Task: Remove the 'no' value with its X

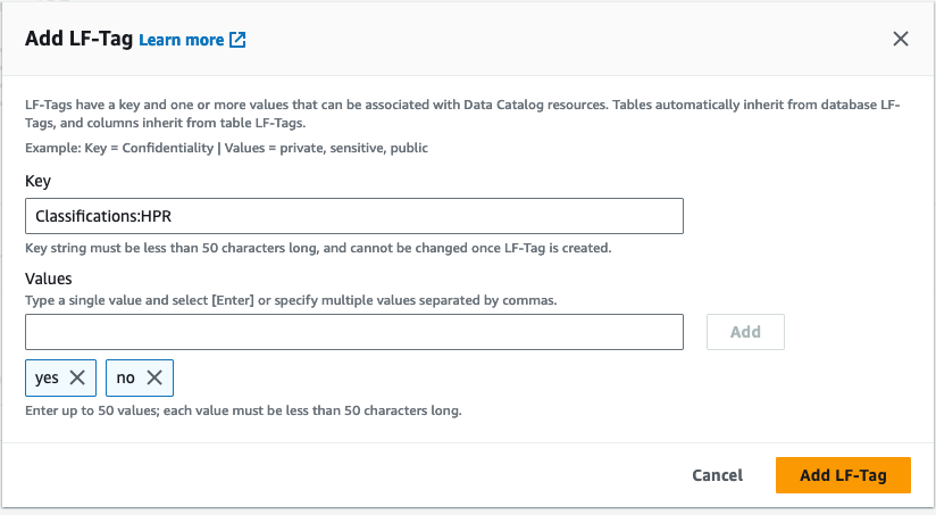Action: (x=154, y=378)
